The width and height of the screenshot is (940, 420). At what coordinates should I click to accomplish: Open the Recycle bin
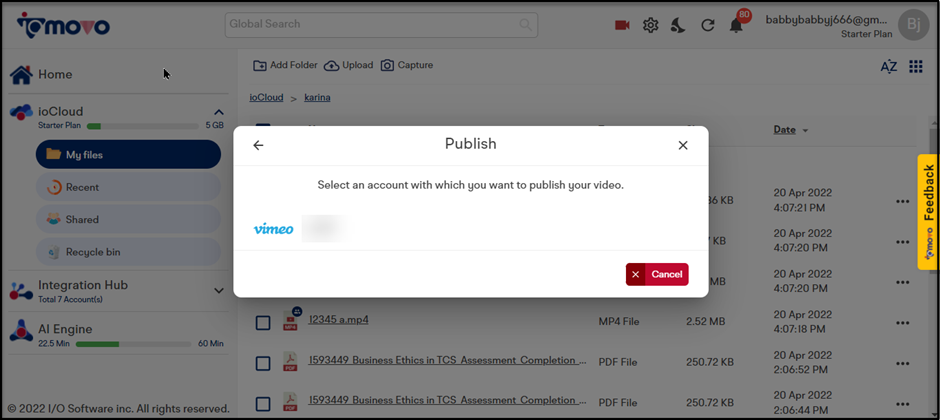(128, 252)
